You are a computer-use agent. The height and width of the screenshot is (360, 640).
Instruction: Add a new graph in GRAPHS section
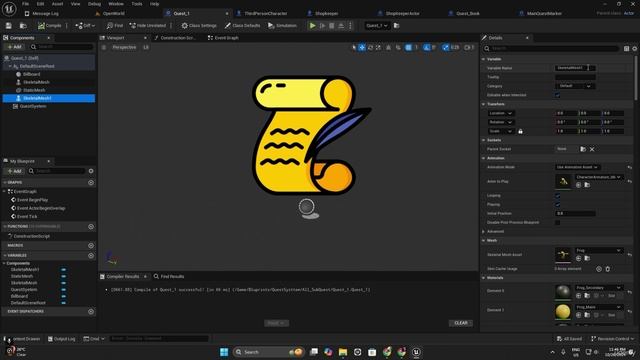pos(91,183)
